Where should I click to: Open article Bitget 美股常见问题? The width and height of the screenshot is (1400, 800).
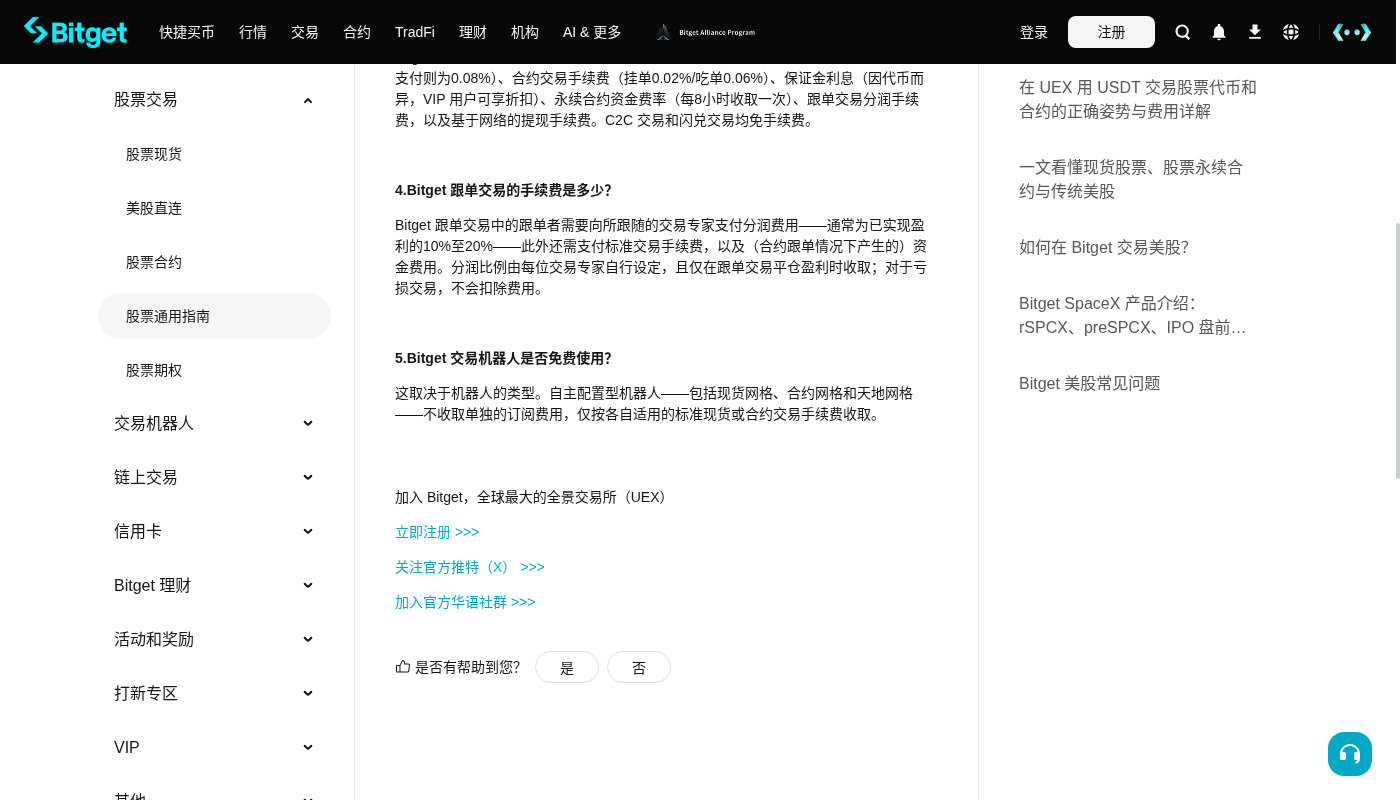click(1090, 383)
